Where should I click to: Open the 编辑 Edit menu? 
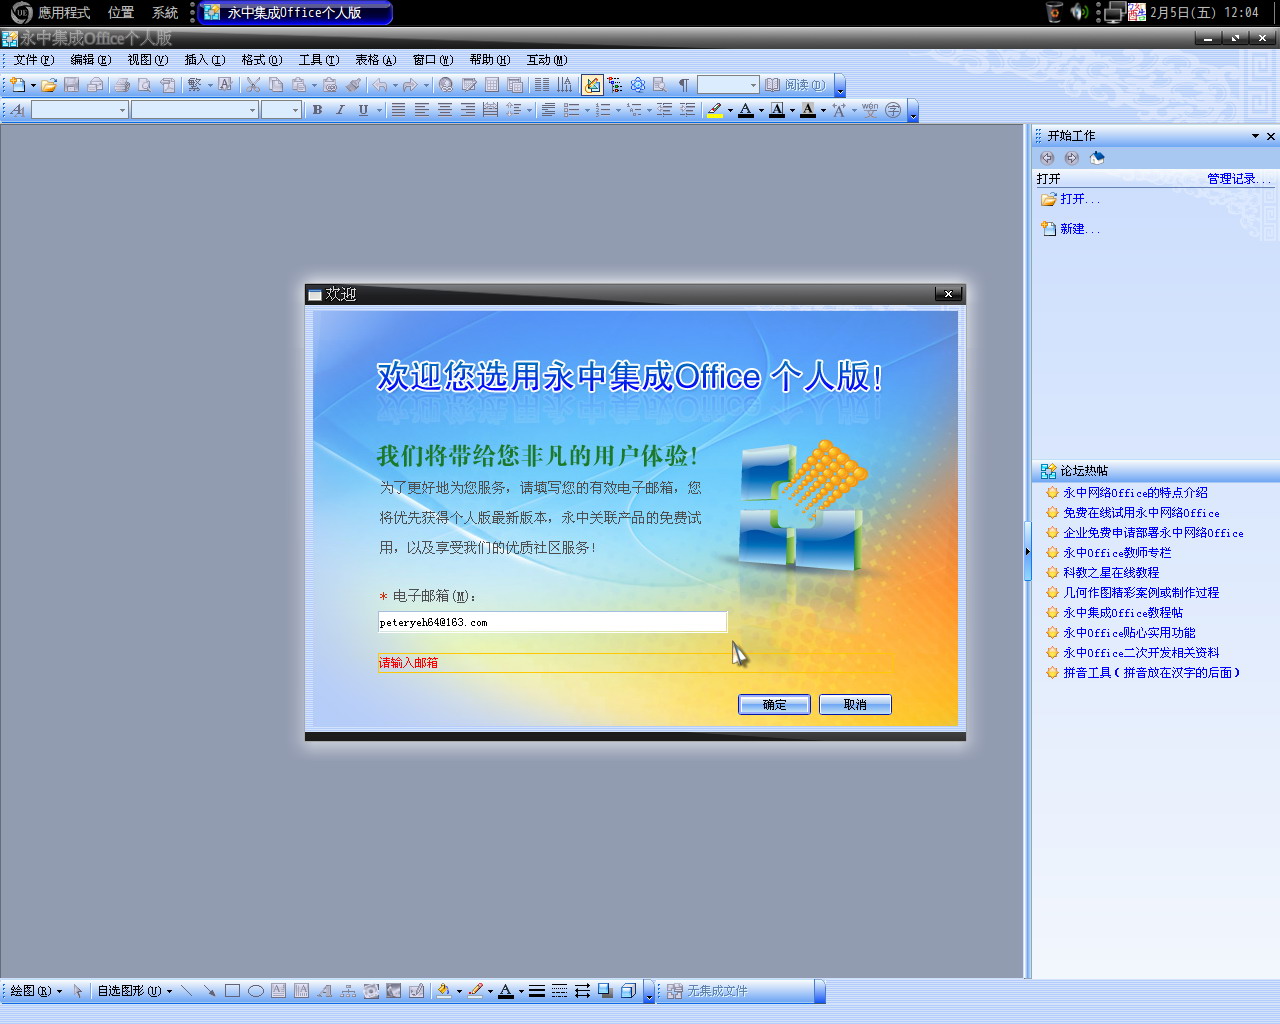coord(91,60)
